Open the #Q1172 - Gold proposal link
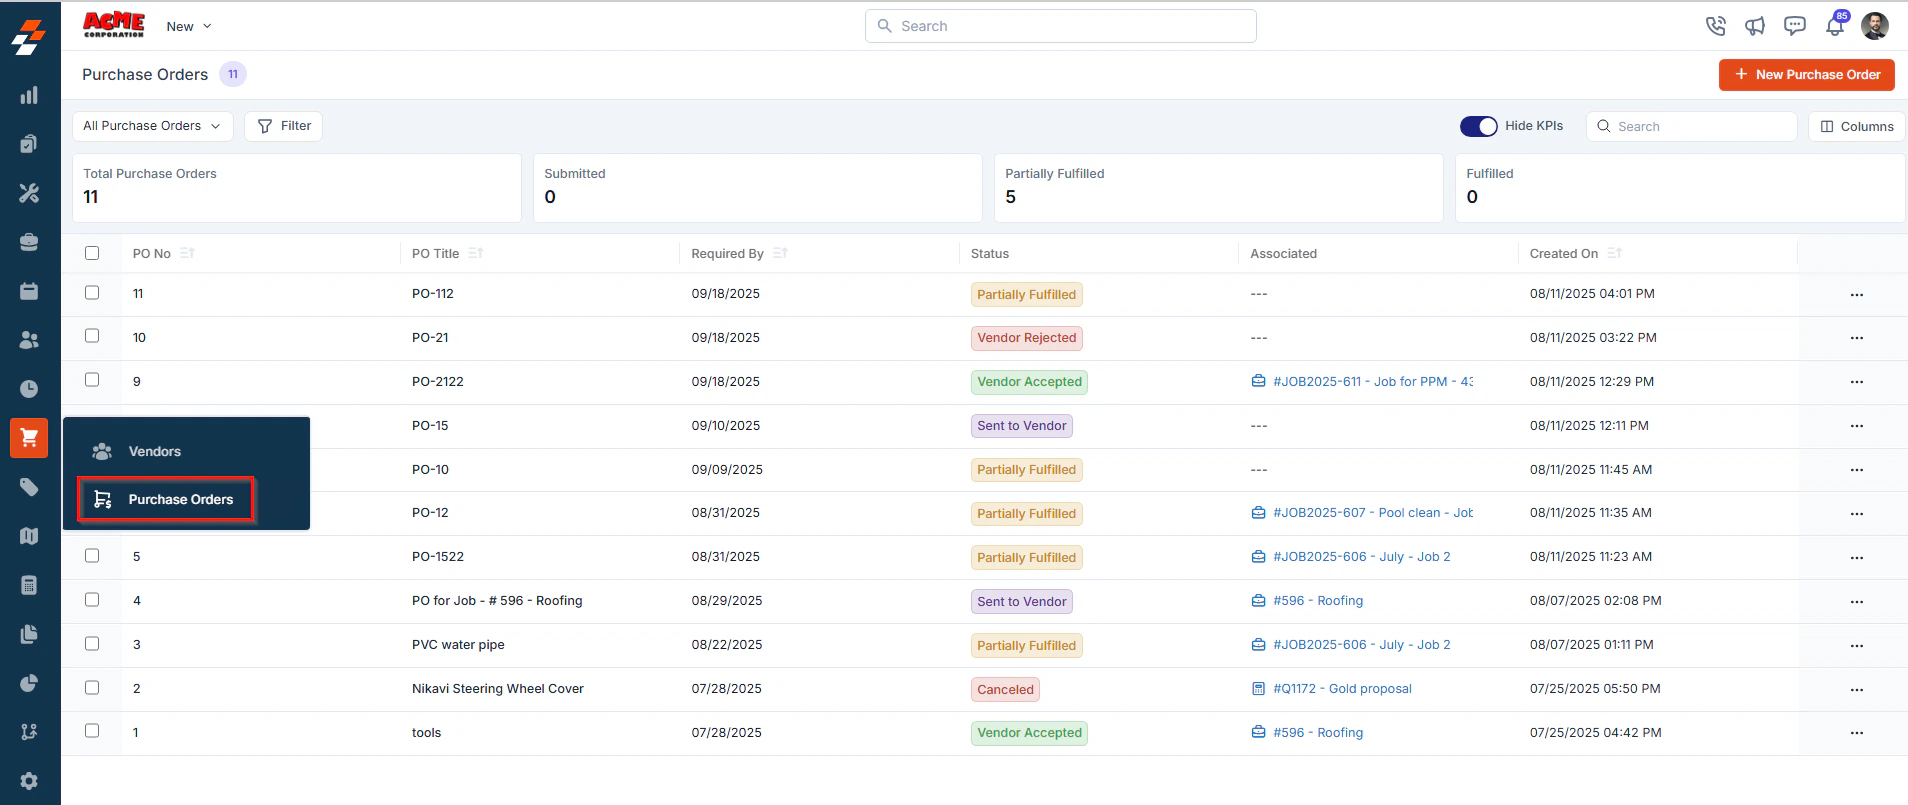The width and height of the screenshot is (1908, 805). (1342, 688)
